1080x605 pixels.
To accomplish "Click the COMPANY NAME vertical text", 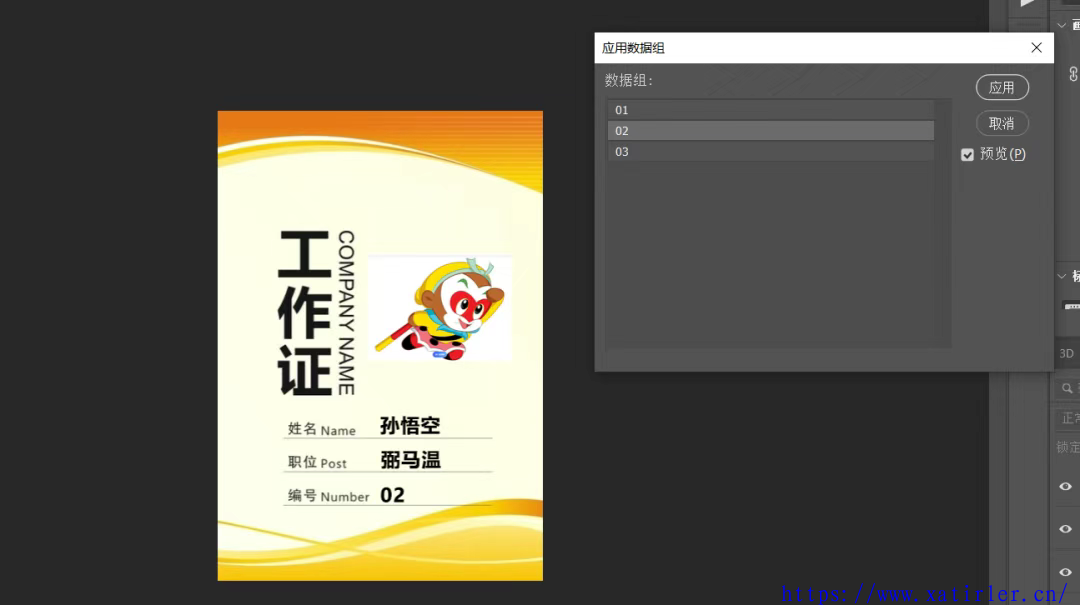I will [346, 313].
